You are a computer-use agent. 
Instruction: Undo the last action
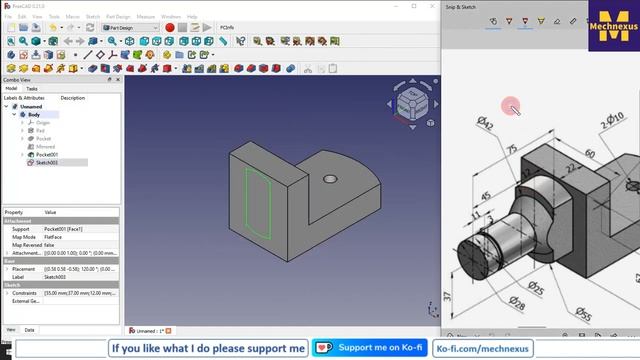point(53,27)
